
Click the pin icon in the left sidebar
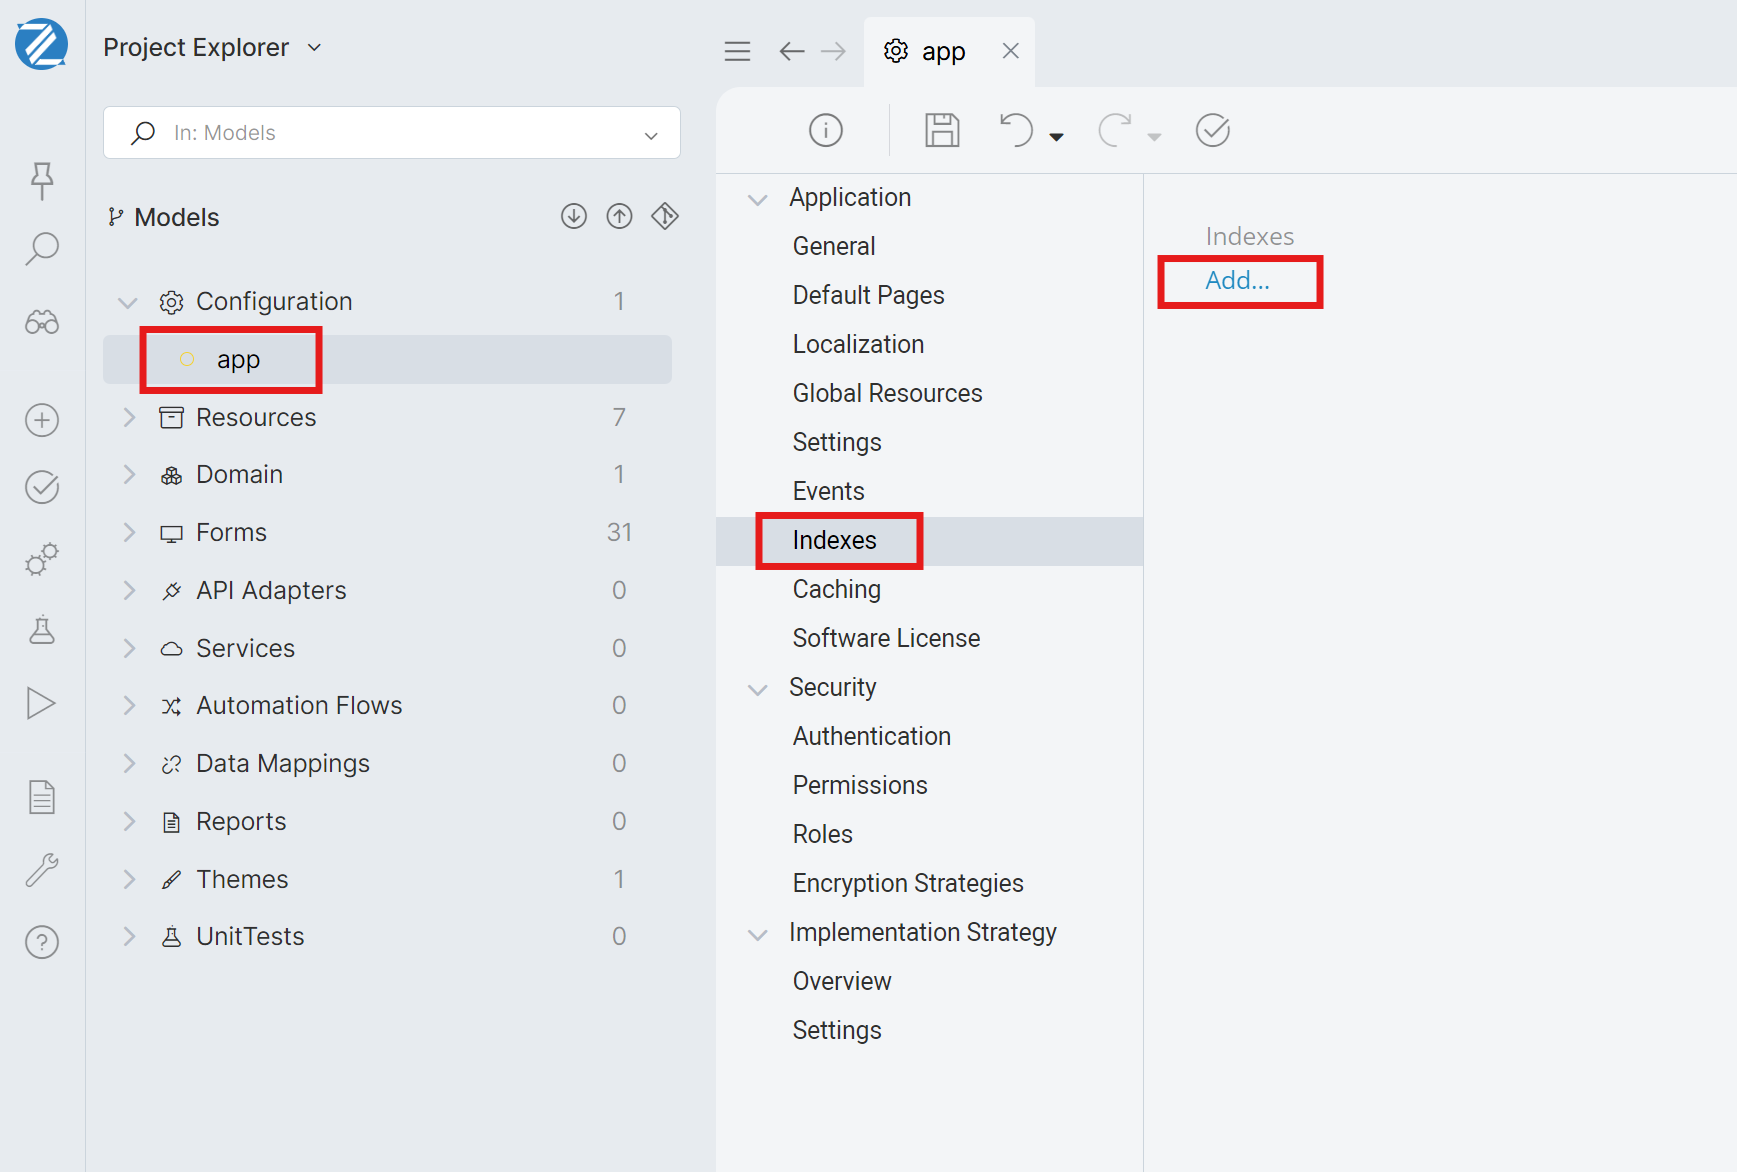(42, 180)
